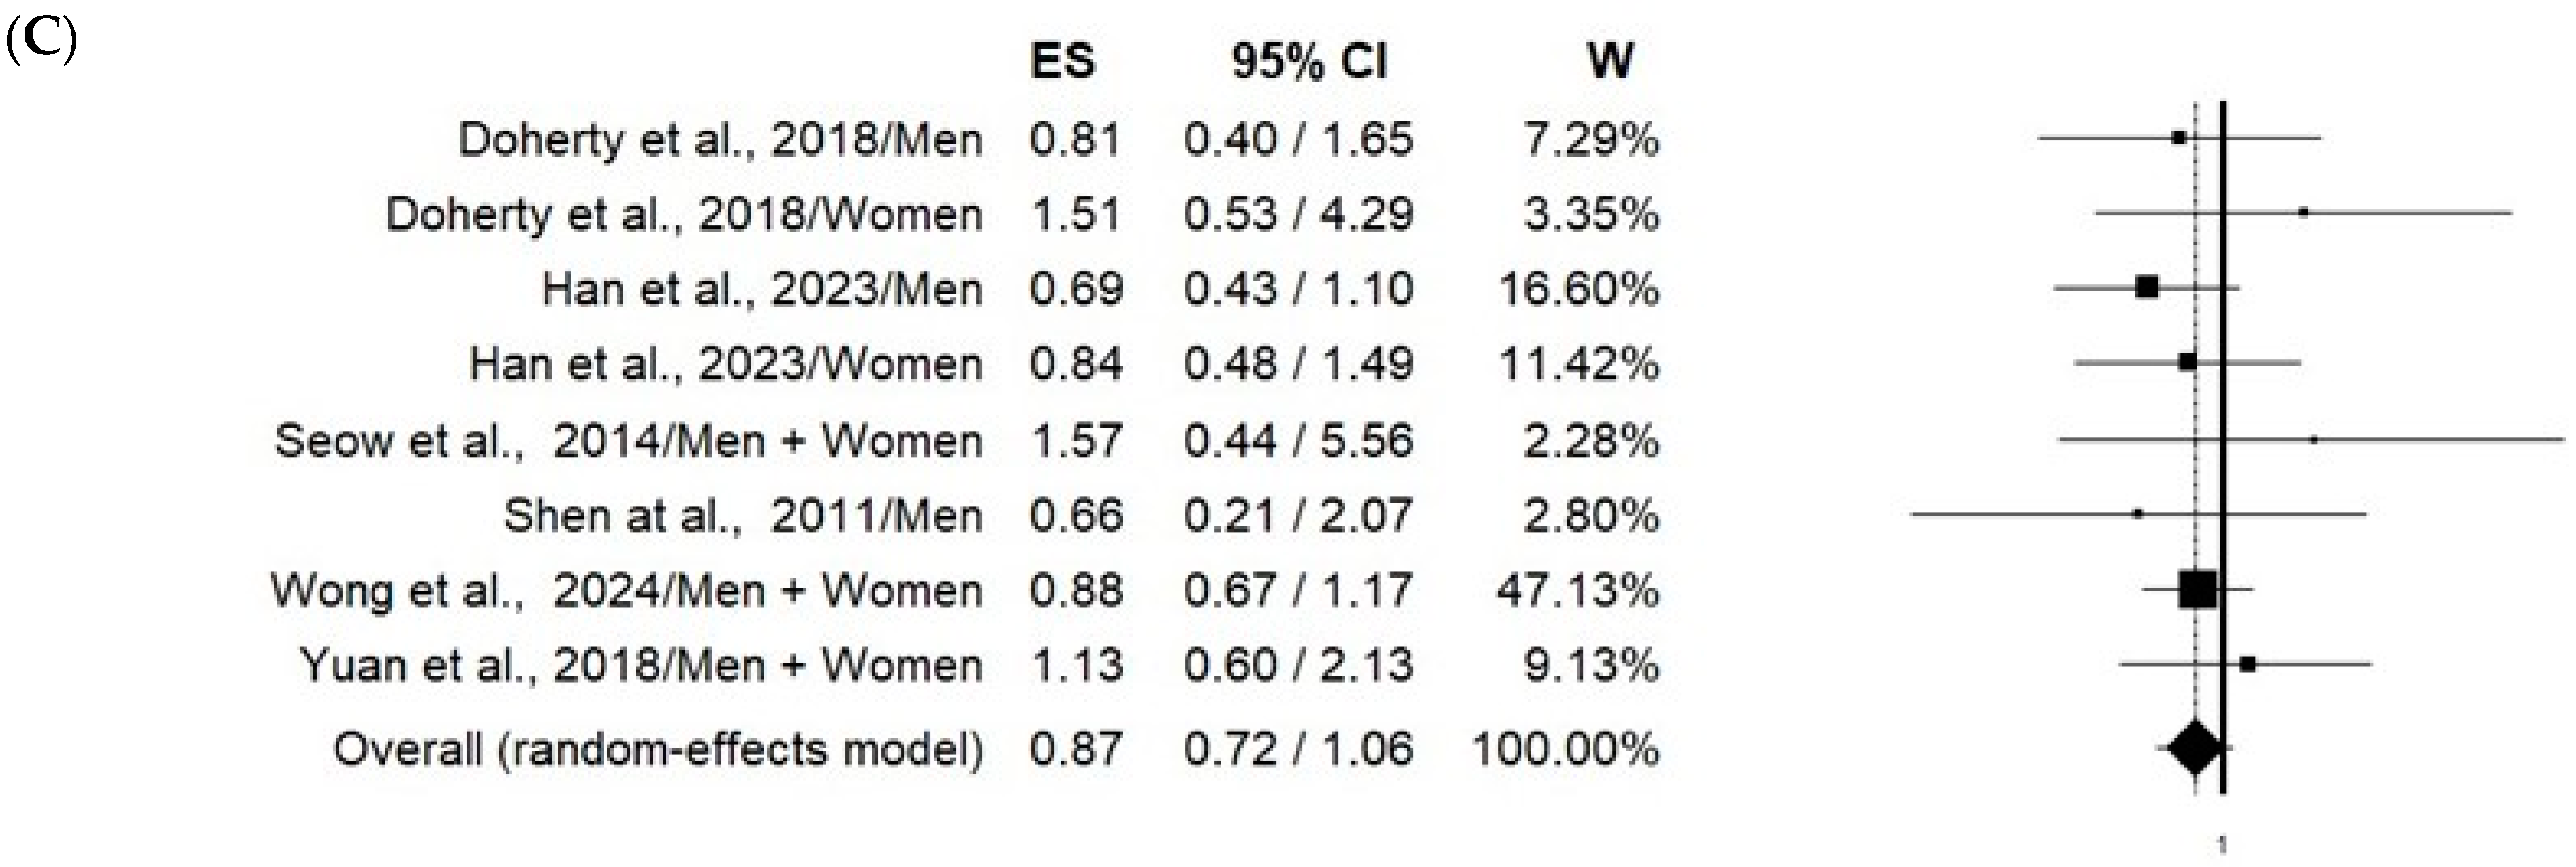Click the Wong et al., 2024/Men + Women label
2576x867 pixels.
[x=626, y=591]
